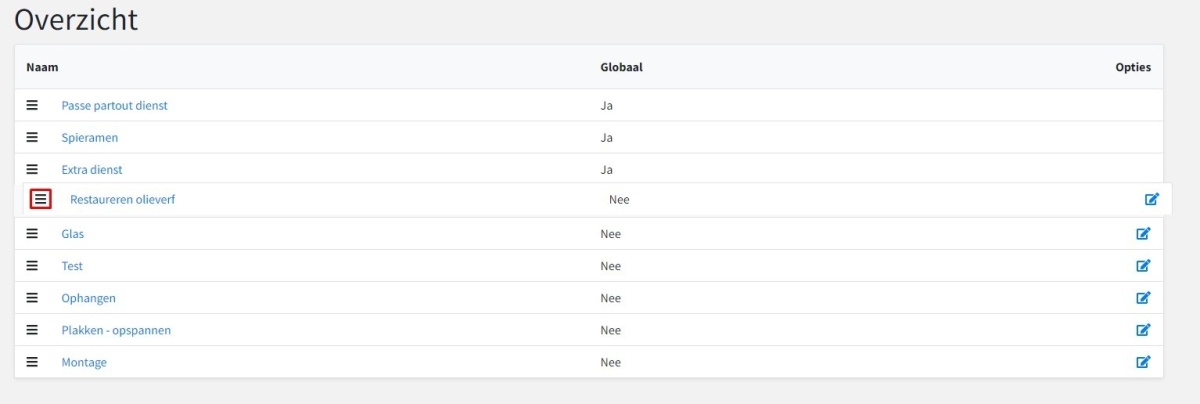
Task: Open the Restaureren olieverf link
Action: [x=122, y=200]
